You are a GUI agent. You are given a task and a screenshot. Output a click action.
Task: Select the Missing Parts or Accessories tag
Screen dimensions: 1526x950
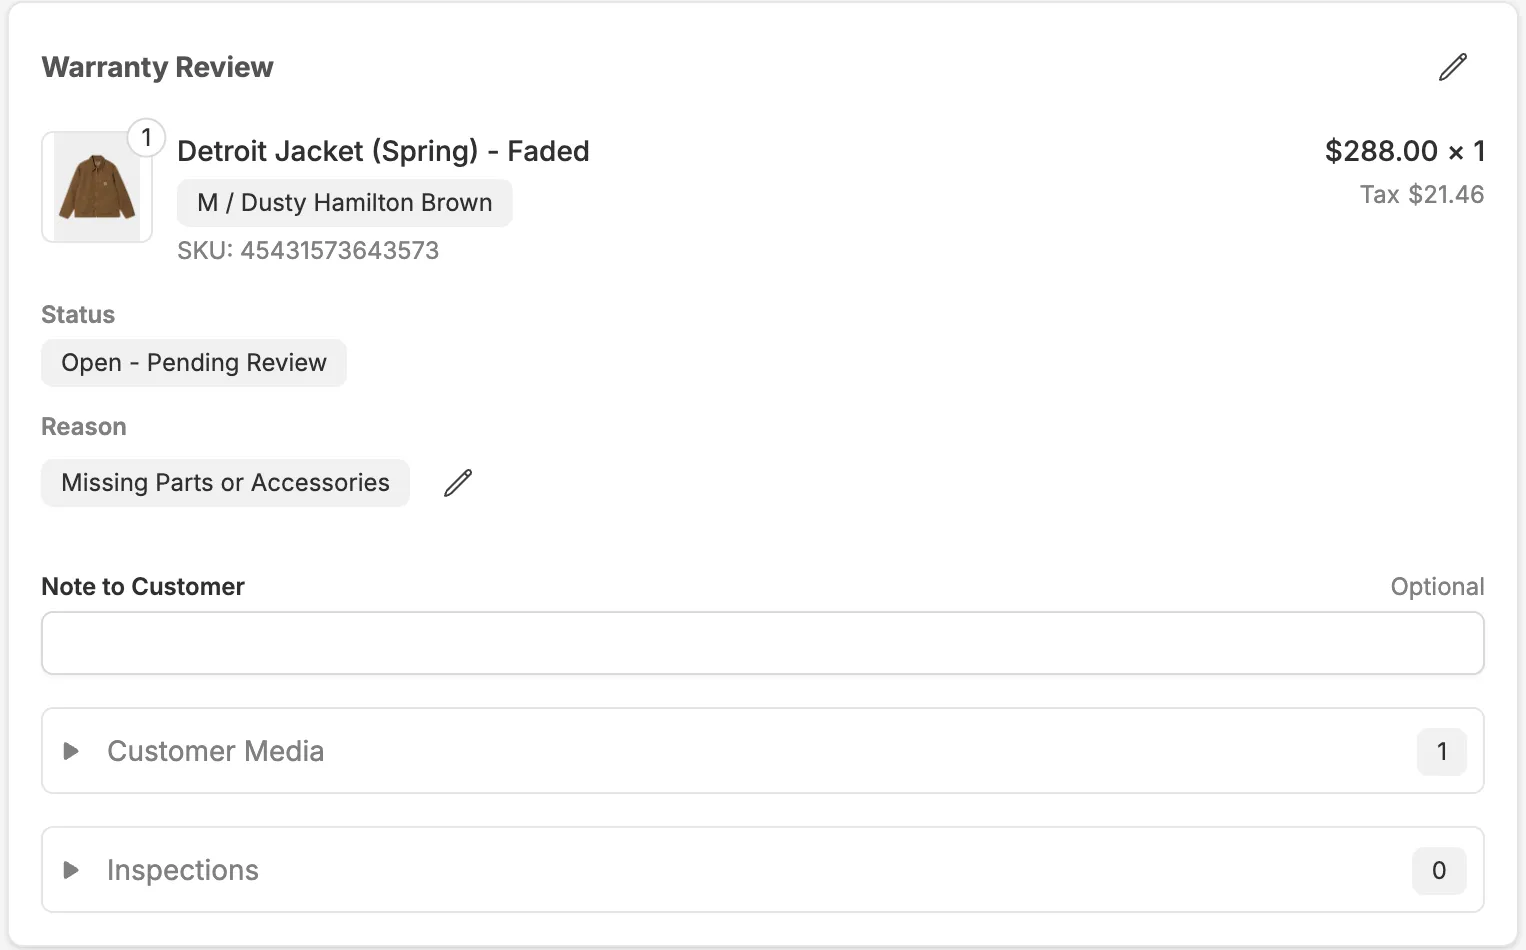[x=225, y=483]
